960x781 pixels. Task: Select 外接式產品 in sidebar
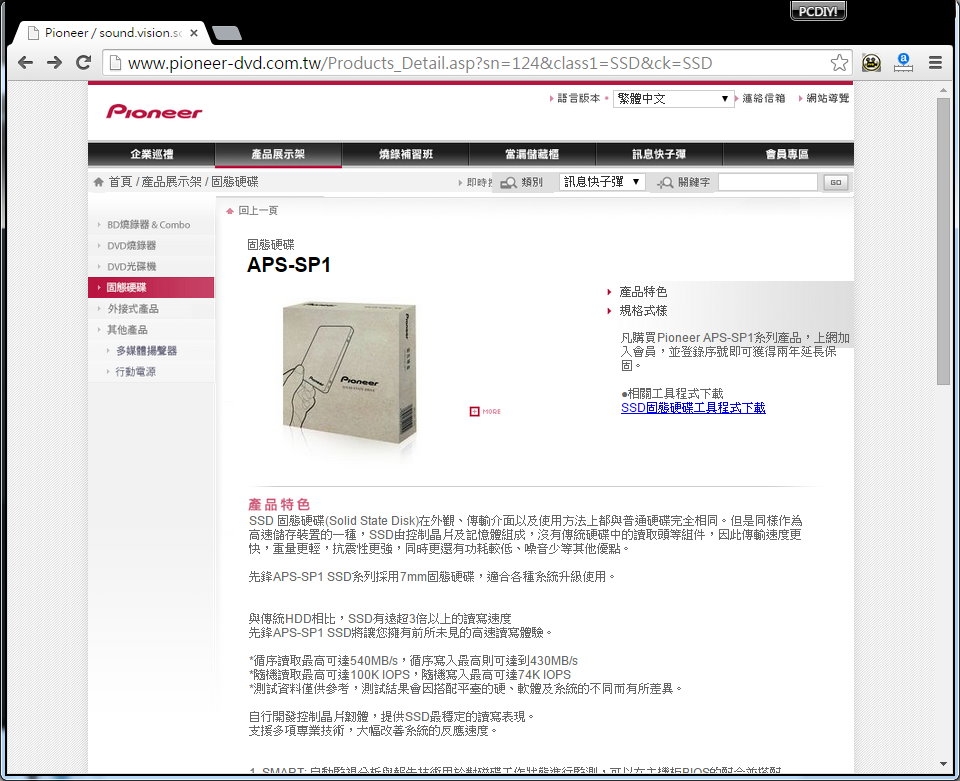pyautogui.click(x=133, y=308)
